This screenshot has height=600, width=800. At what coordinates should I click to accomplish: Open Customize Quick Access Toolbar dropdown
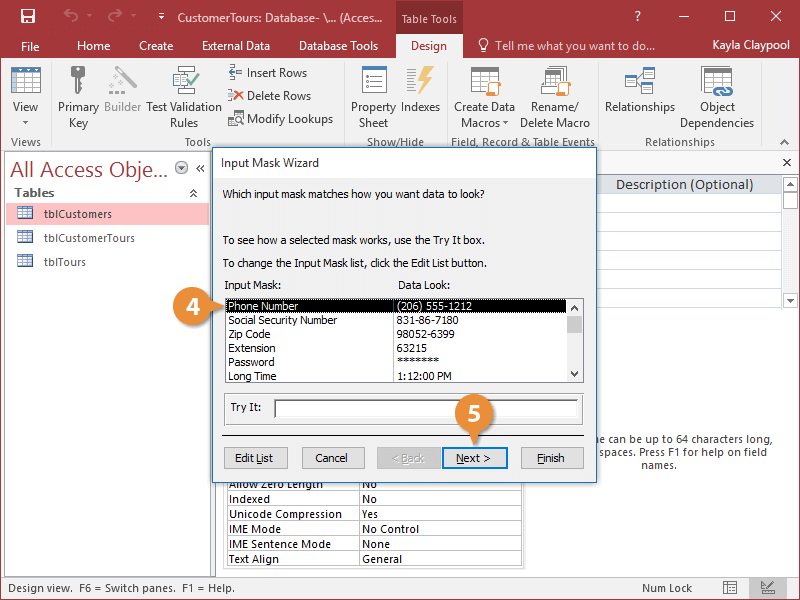(161, 16)
